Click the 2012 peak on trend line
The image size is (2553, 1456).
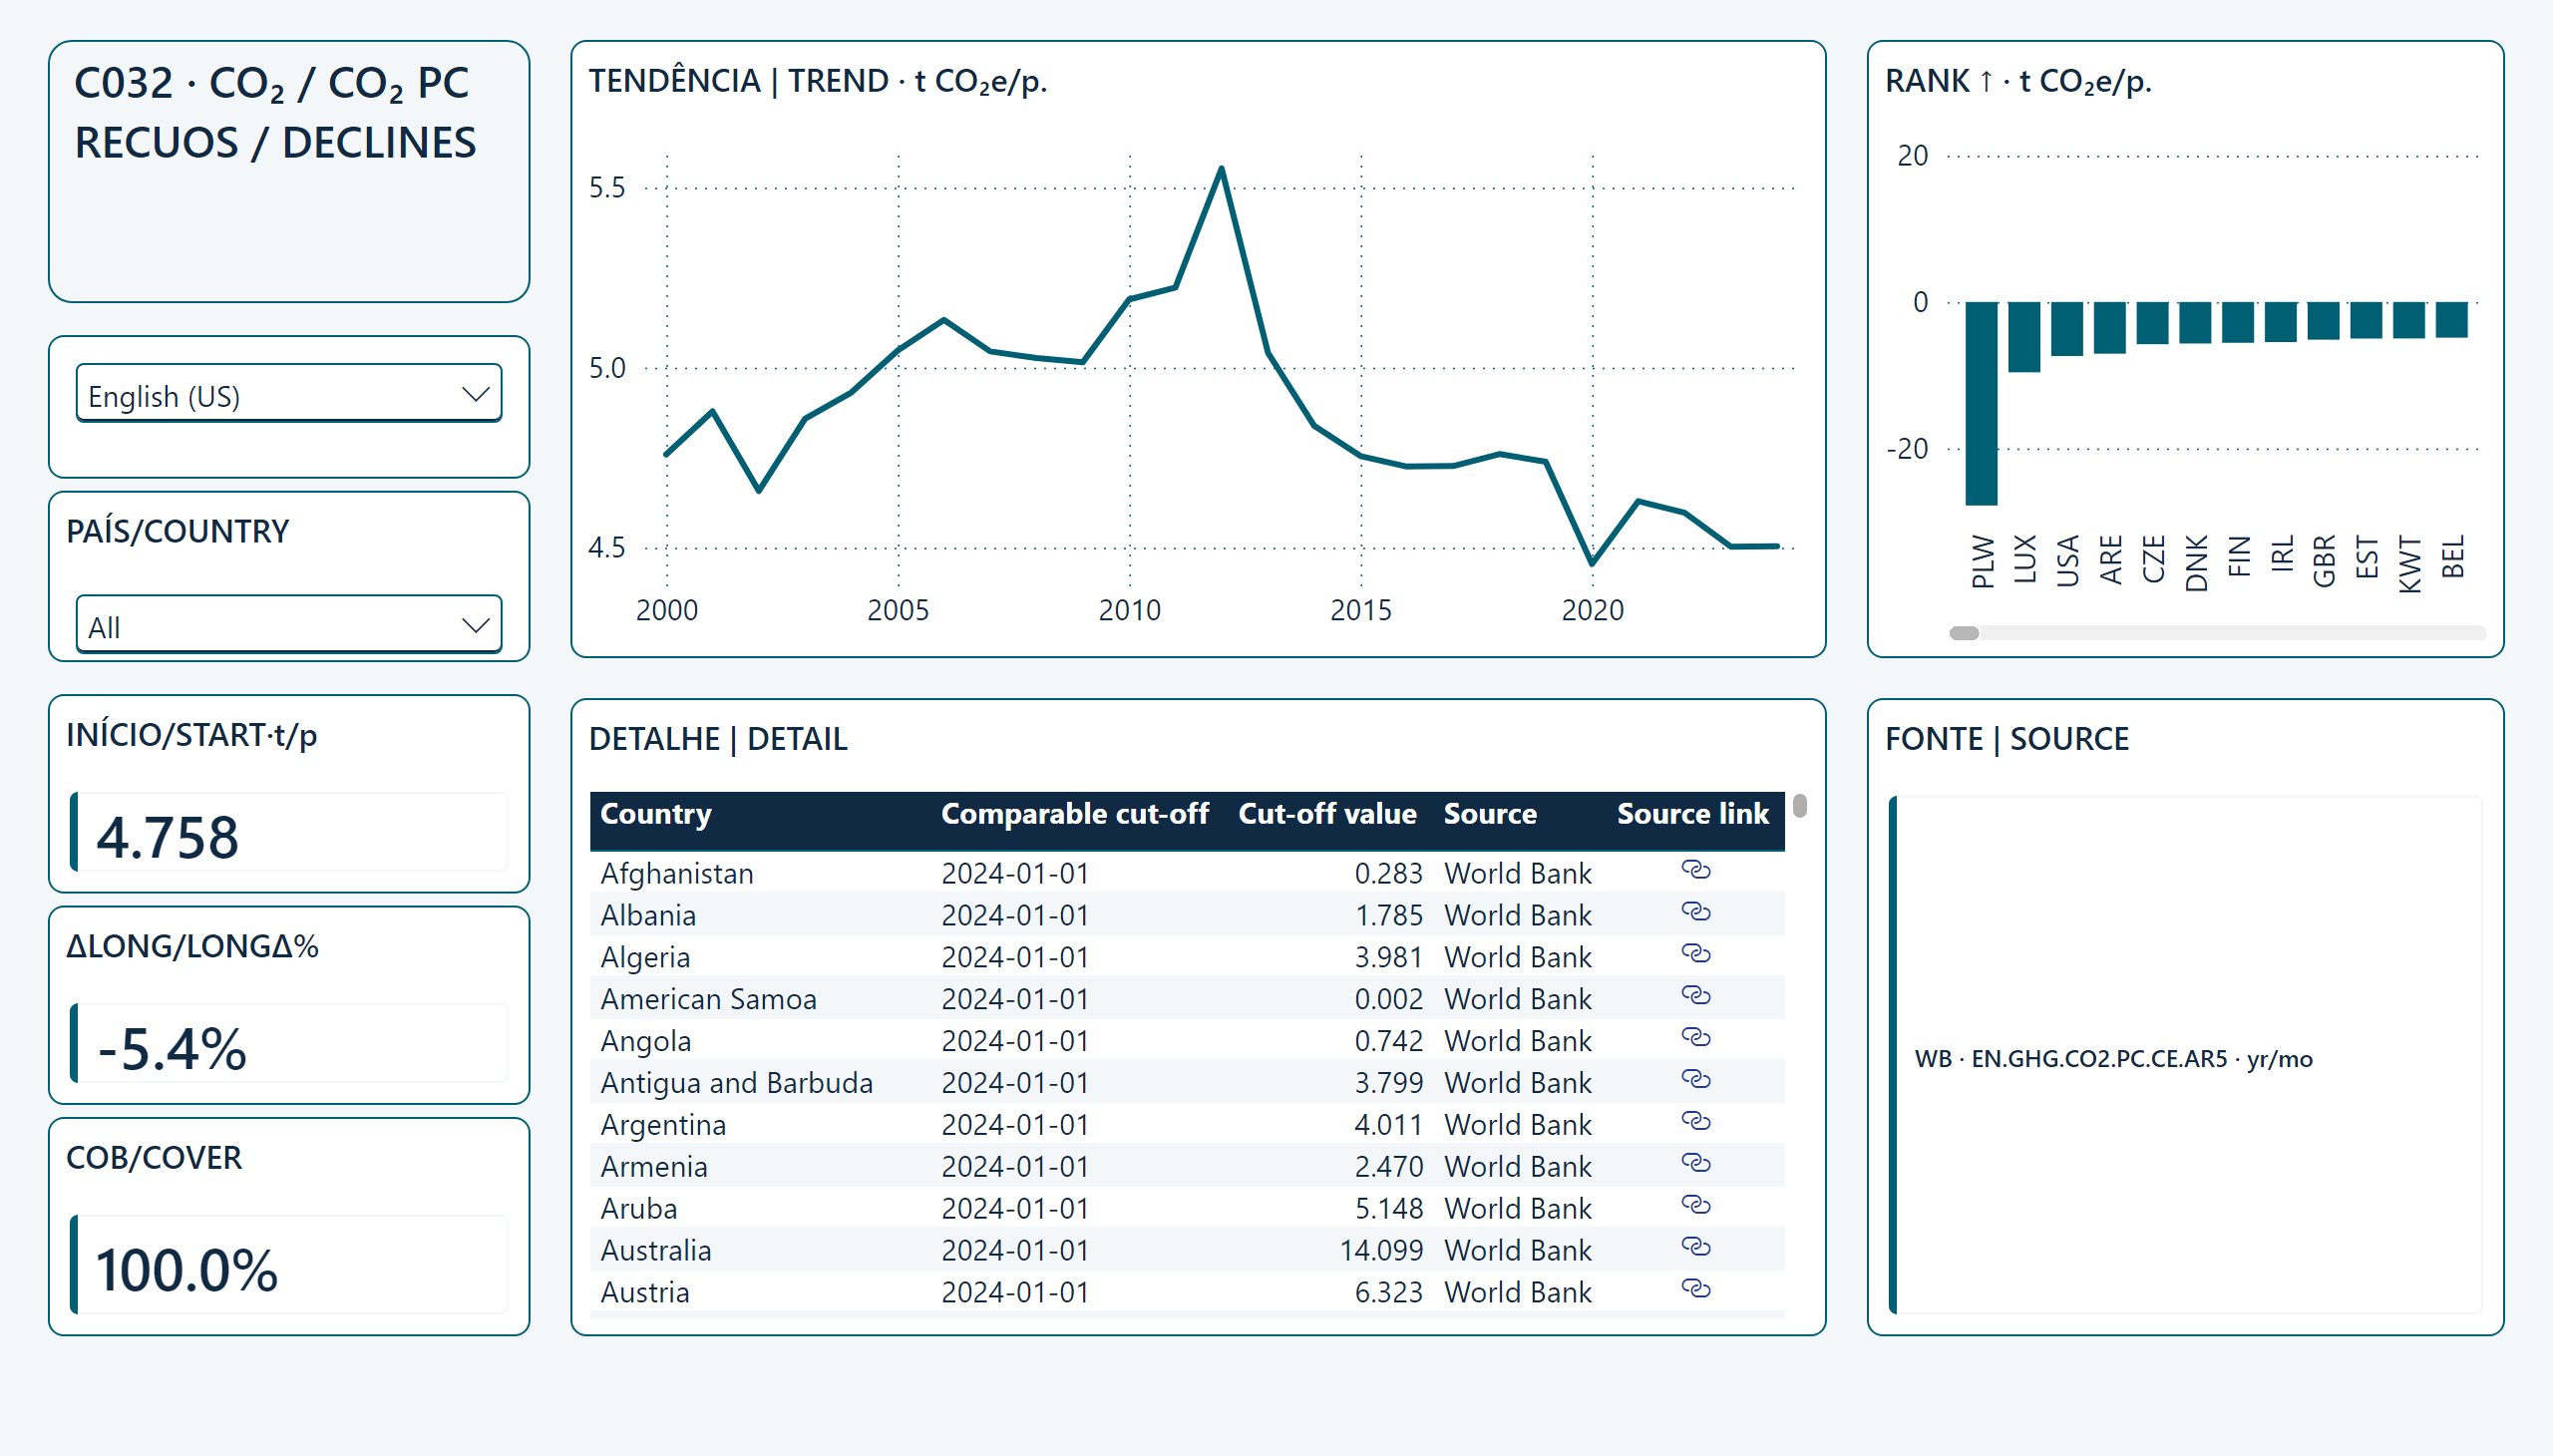click(1221, 168)
